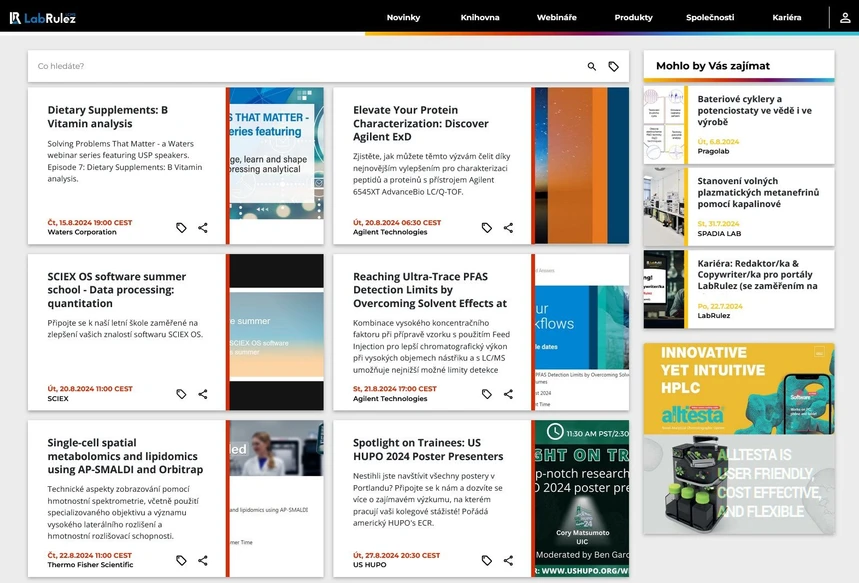
Task: Open Alltesta 'Innovative yet intuitive HPLC' banner
Action: 739,389
